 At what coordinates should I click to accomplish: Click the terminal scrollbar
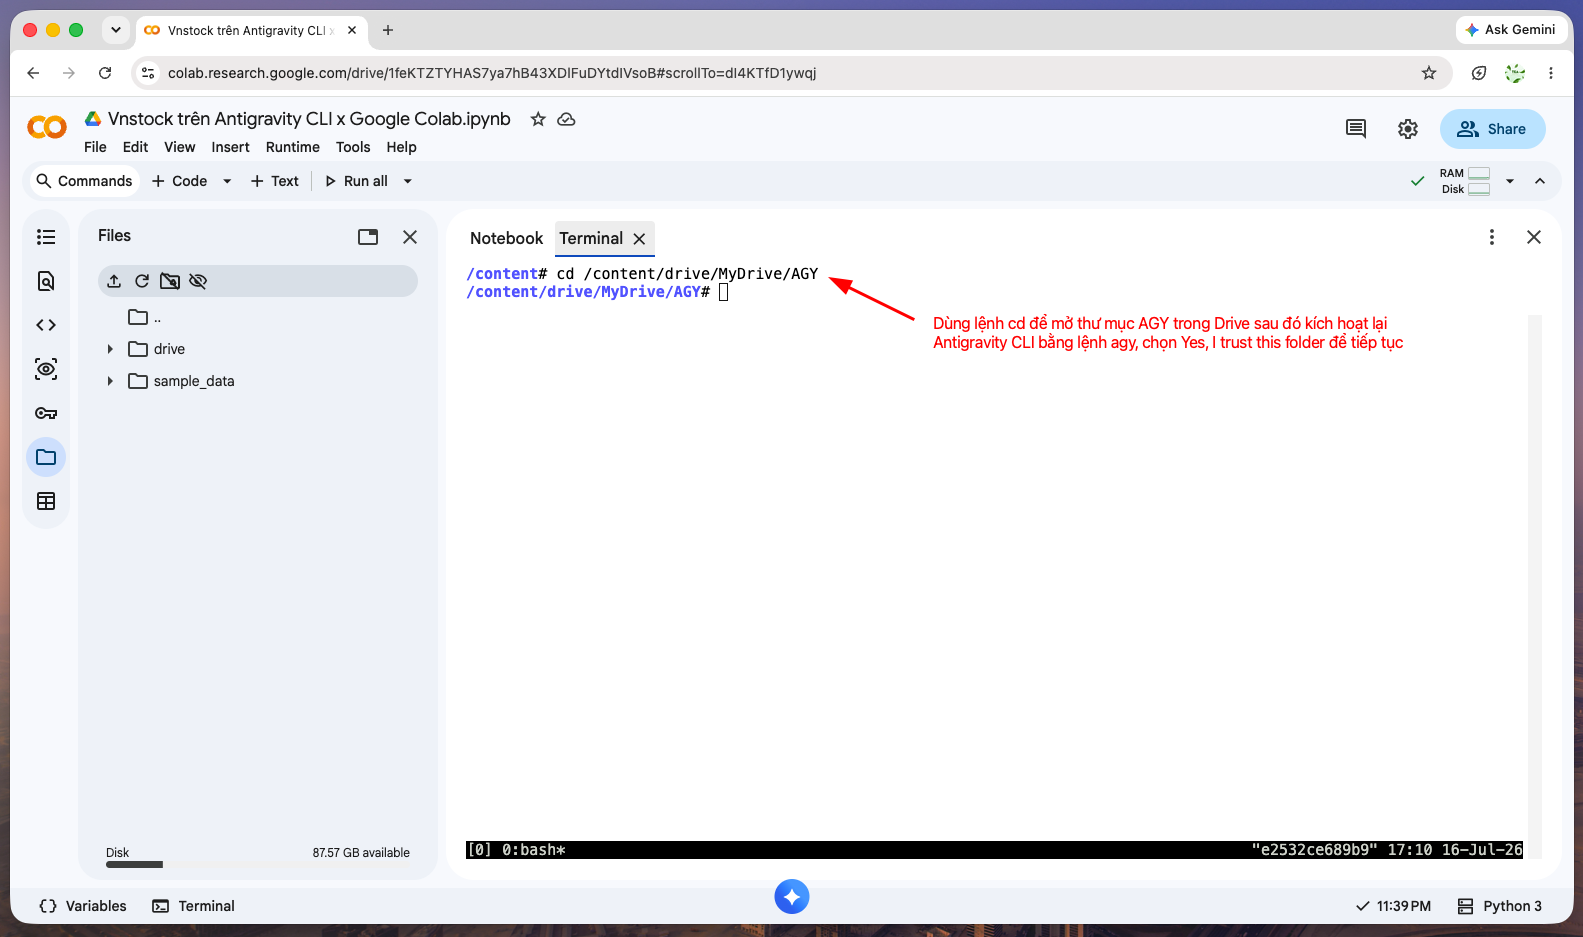(1535, 586)
